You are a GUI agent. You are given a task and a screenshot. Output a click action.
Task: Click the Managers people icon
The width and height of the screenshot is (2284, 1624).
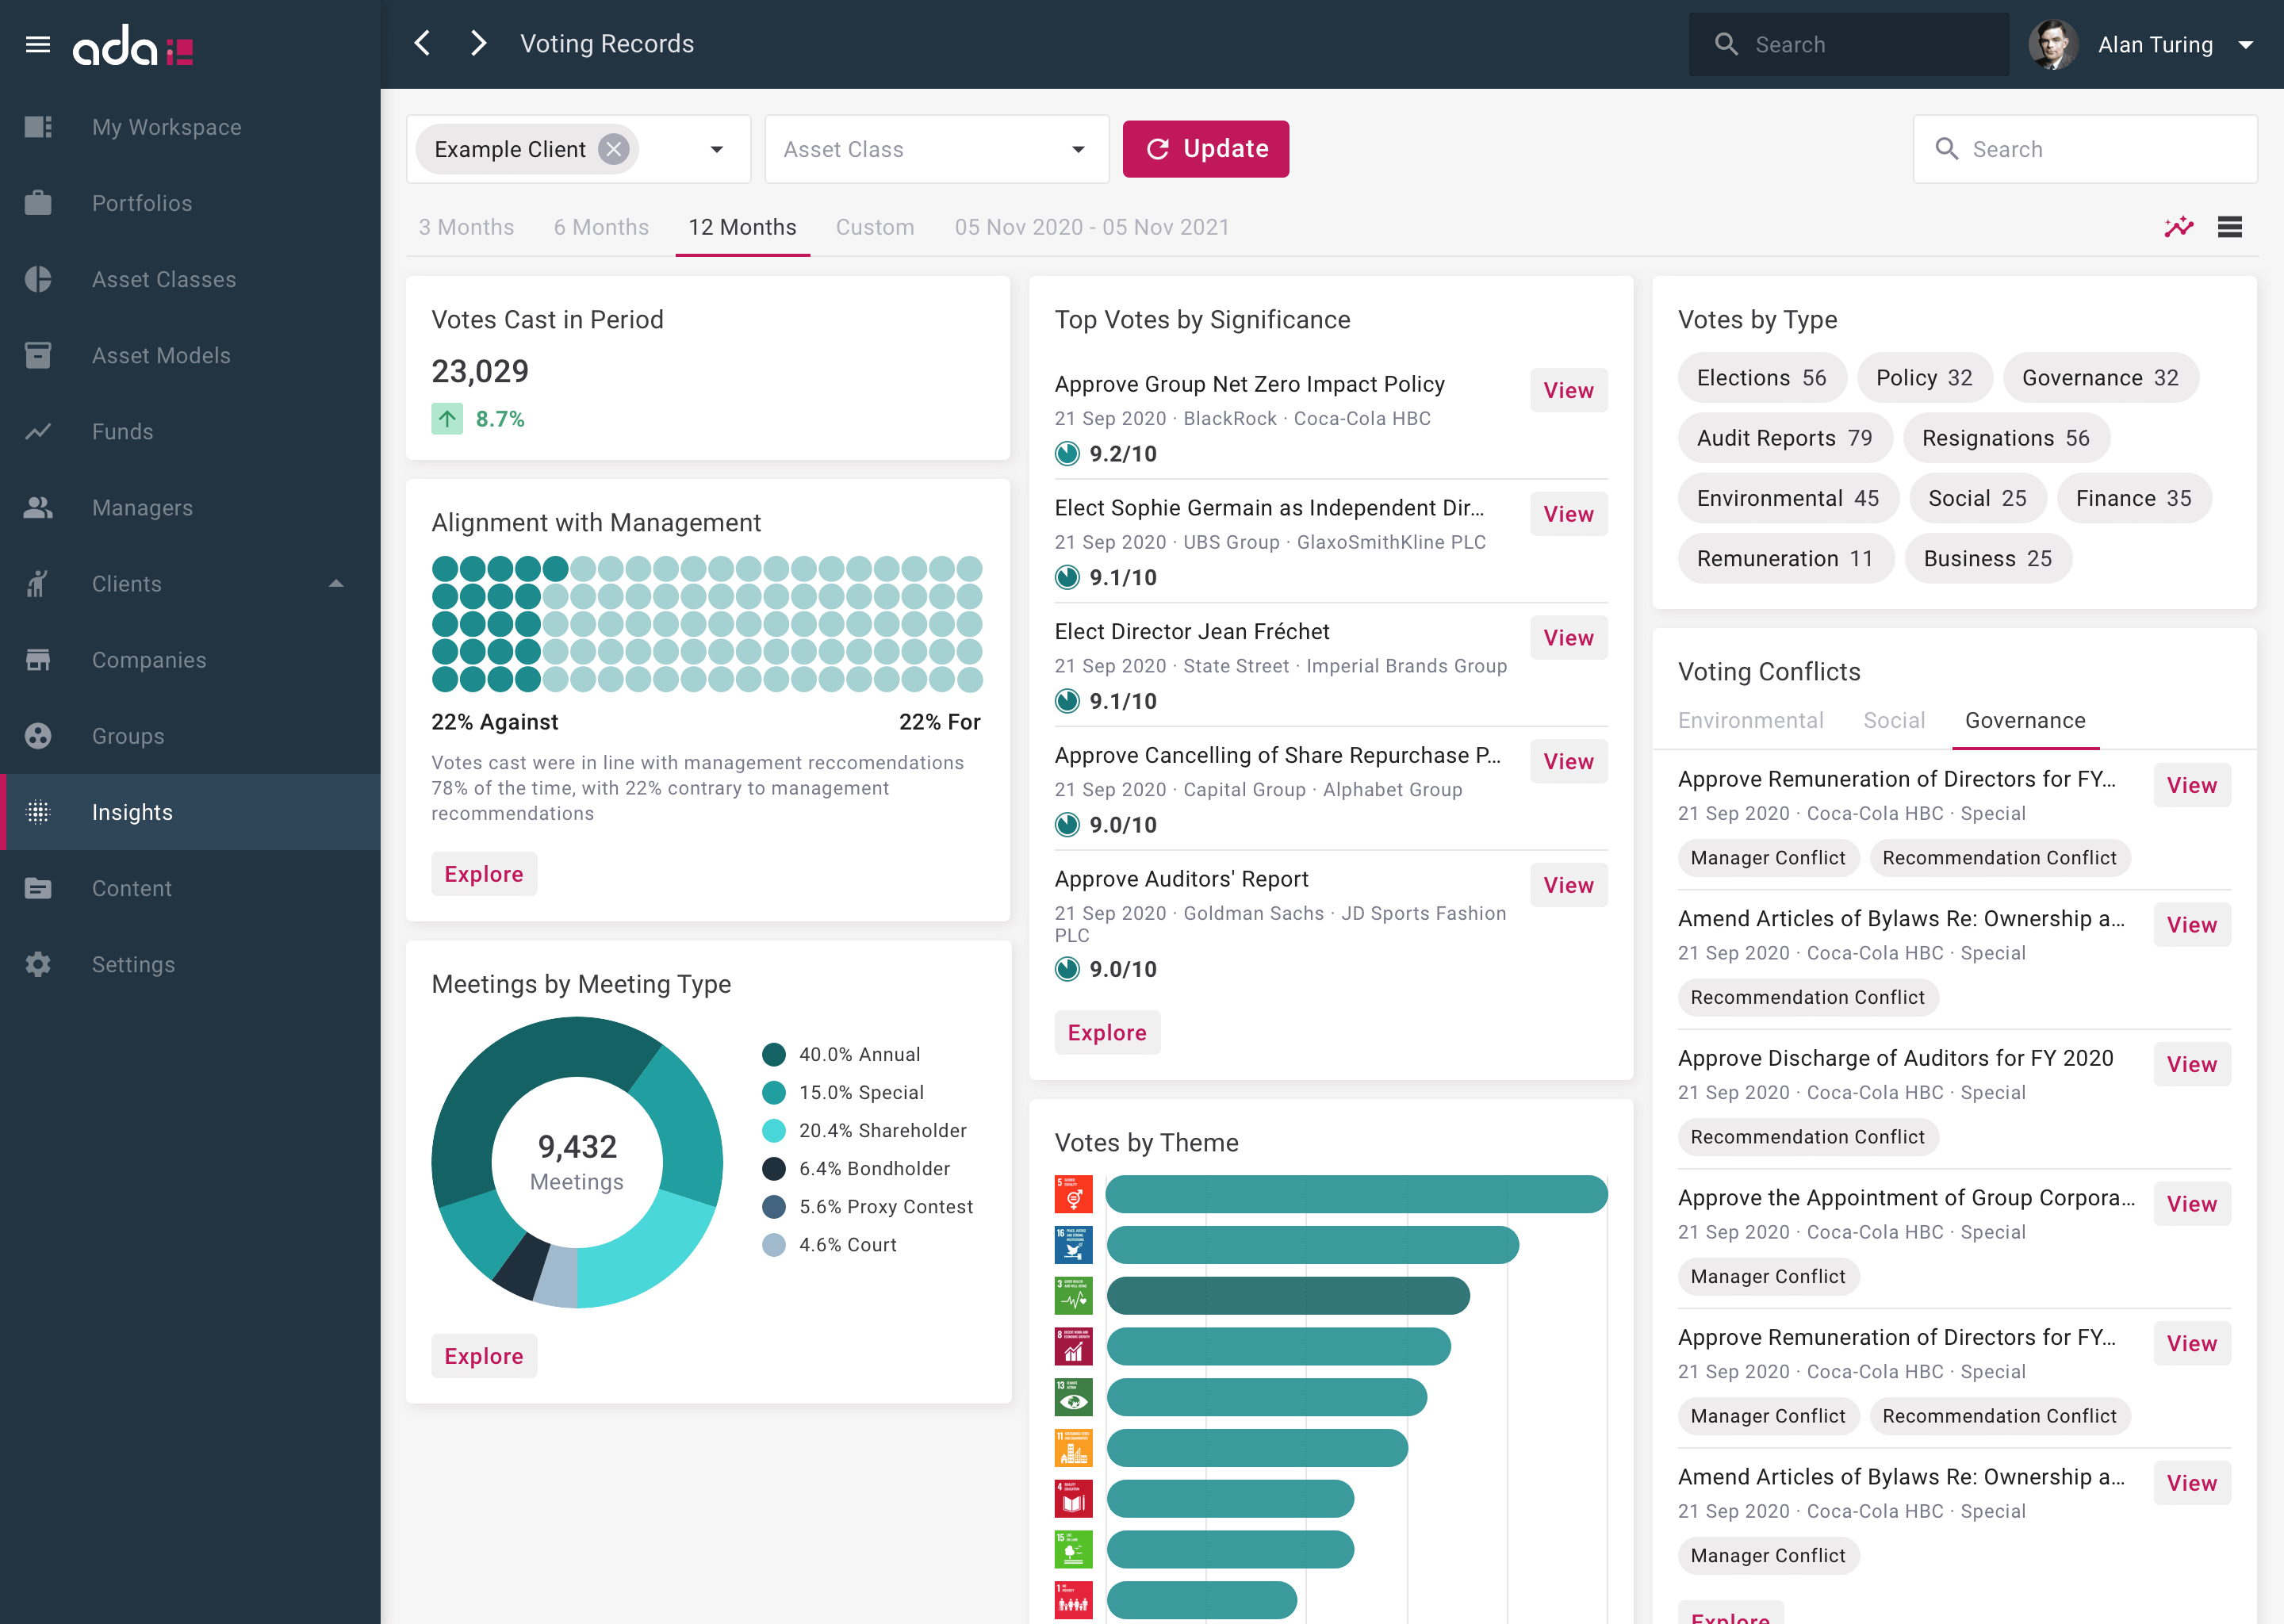[38, 507]
